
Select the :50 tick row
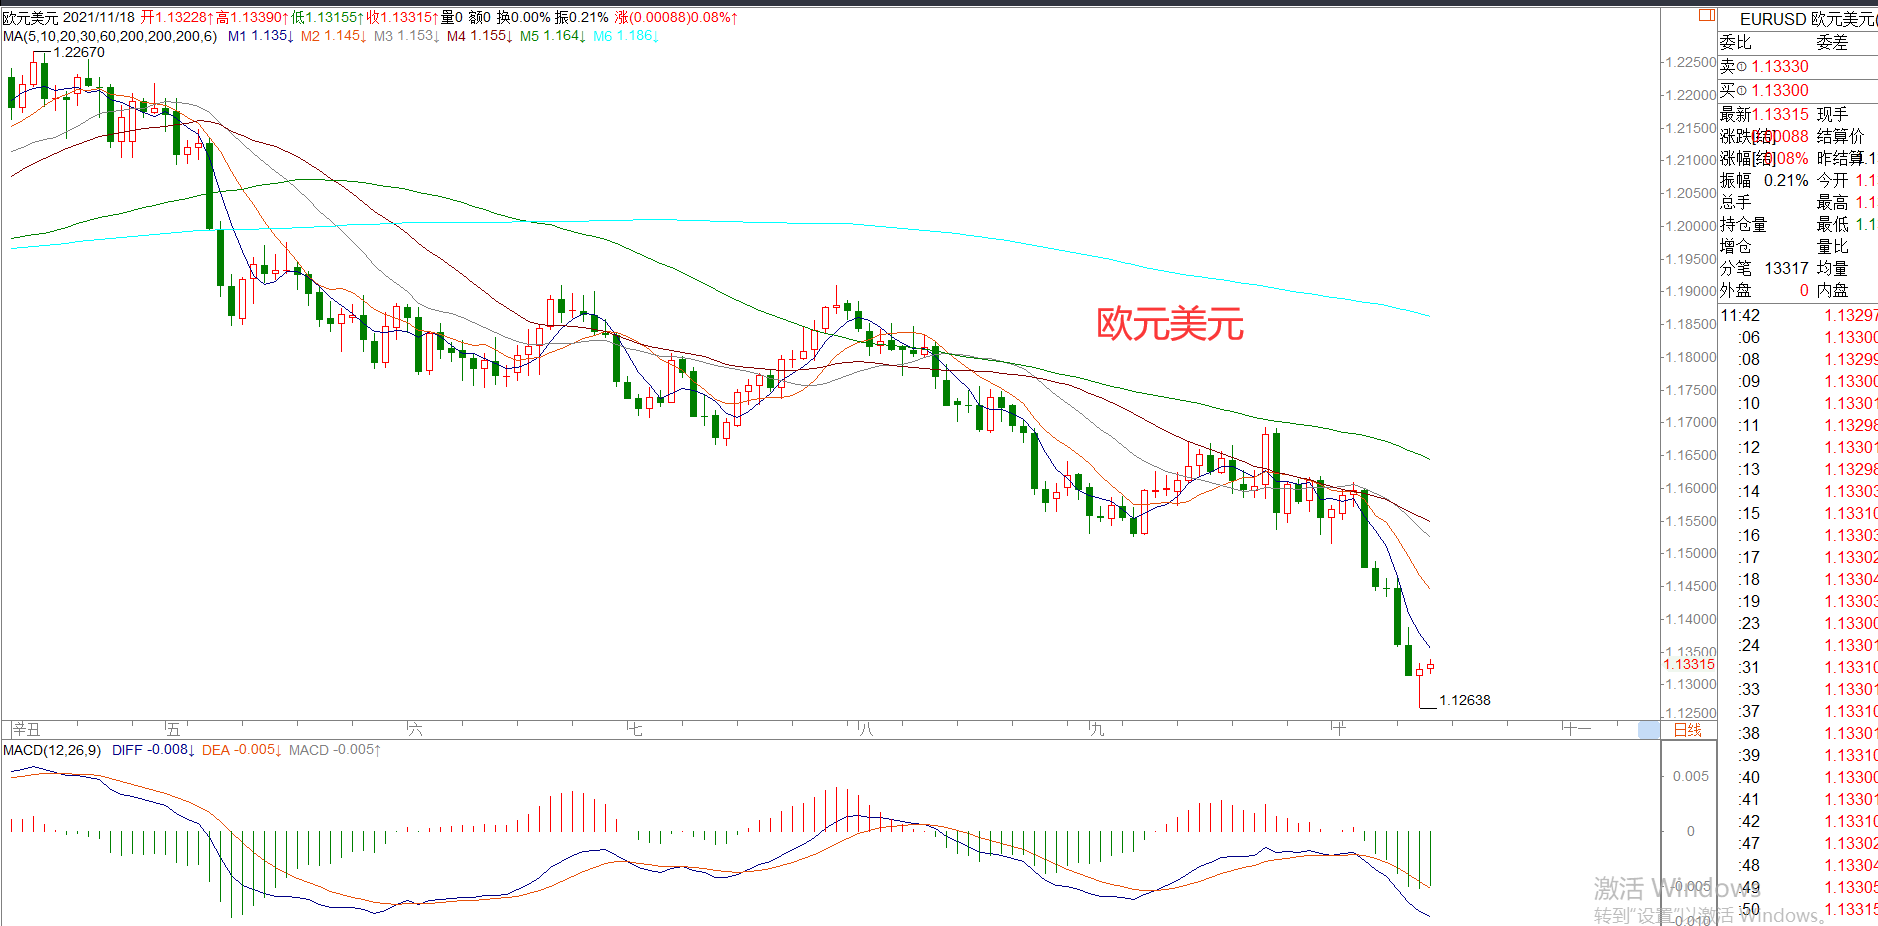[x=1798, y=910]
